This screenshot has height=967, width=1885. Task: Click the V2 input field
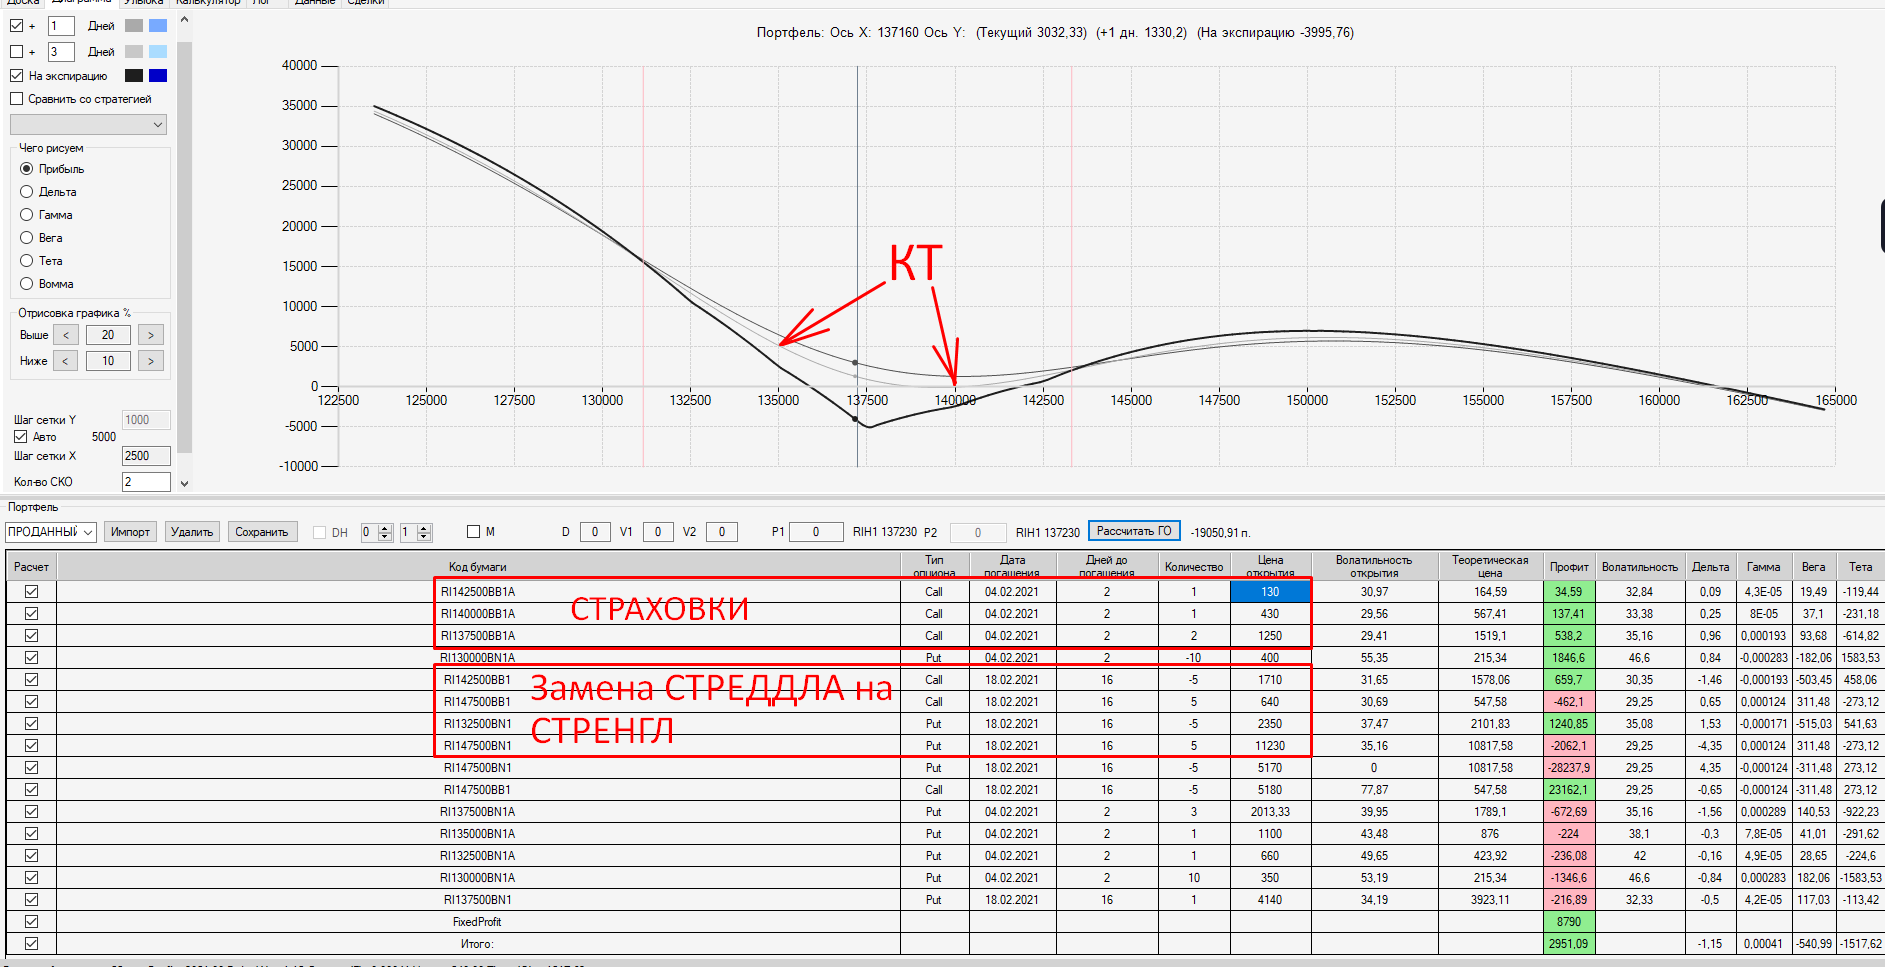point(722,532)
